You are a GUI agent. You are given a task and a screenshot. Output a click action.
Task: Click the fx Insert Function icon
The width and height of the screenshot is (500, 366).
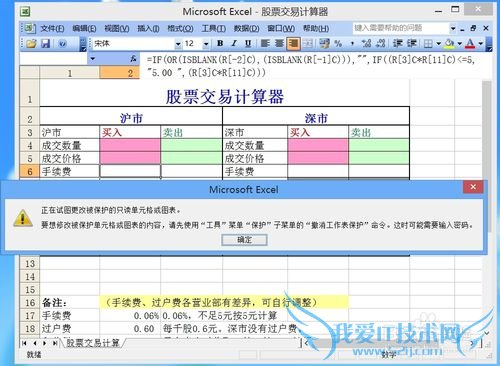[133, 59]
